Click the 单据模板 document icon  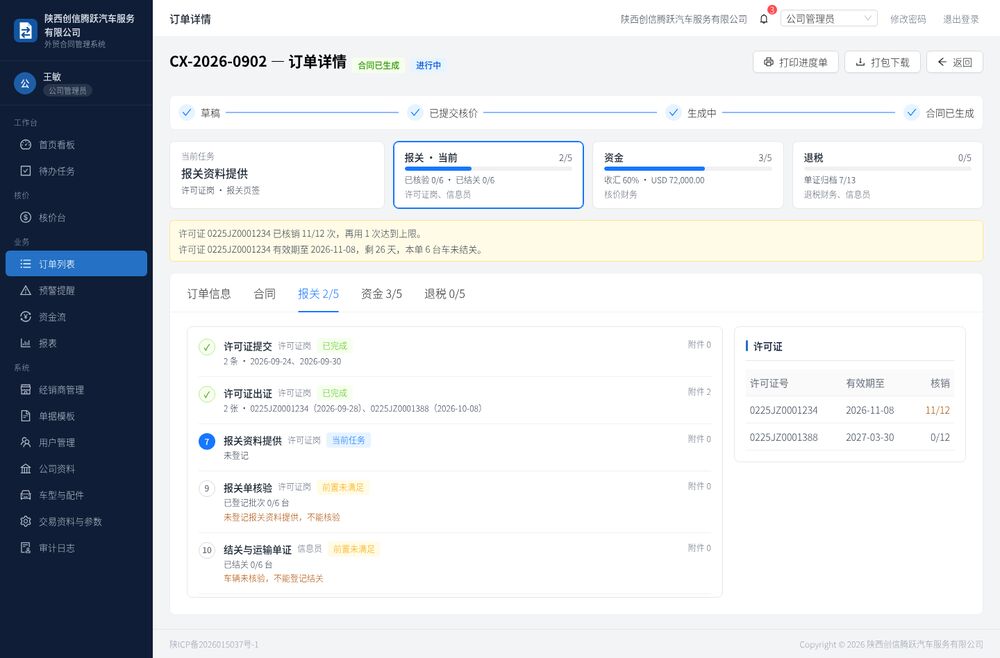[26, 416]
